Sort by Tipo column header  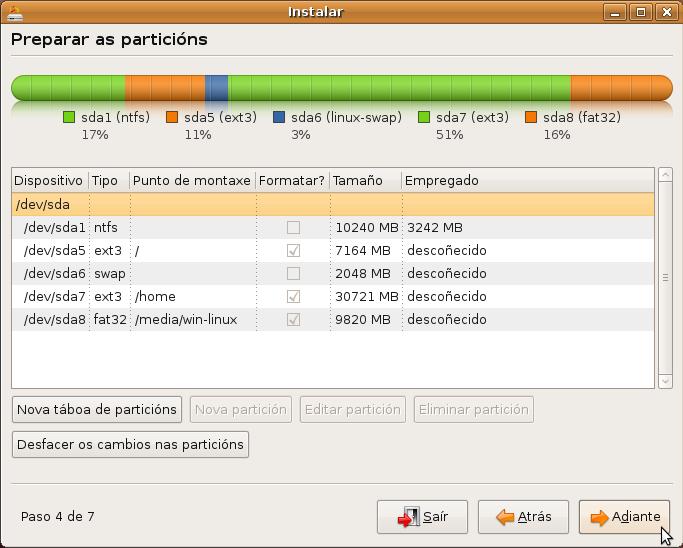(x=109, y=180)
